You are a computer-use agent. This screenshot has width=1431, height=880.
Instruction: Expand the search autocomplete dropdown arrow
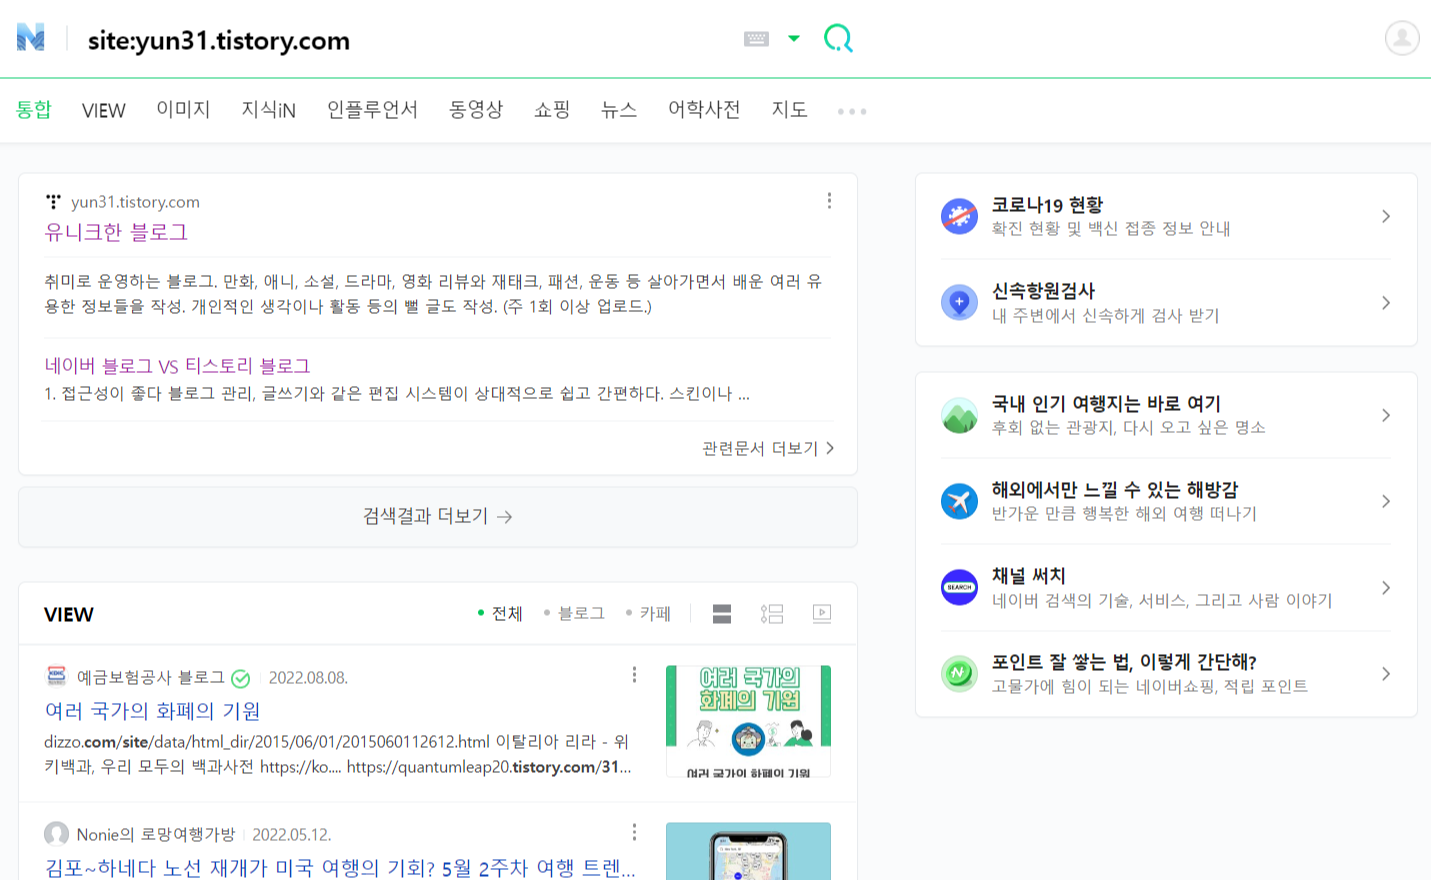click(794, 39)
